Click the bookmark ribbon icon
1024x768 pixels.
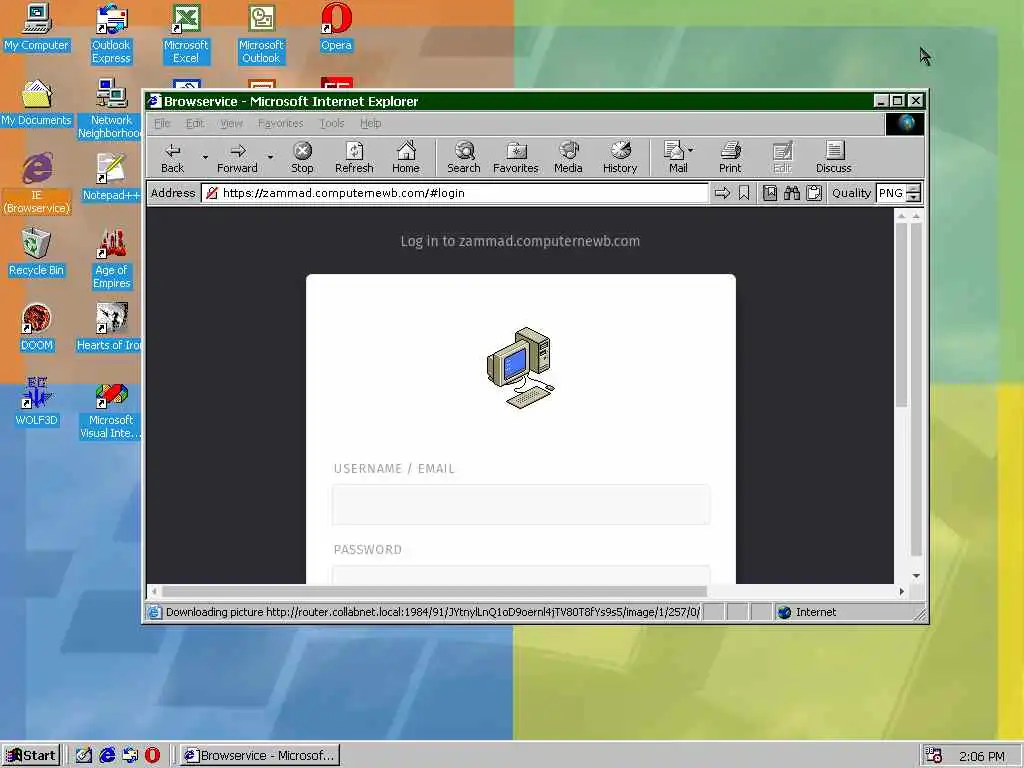[x=744, y=193]
